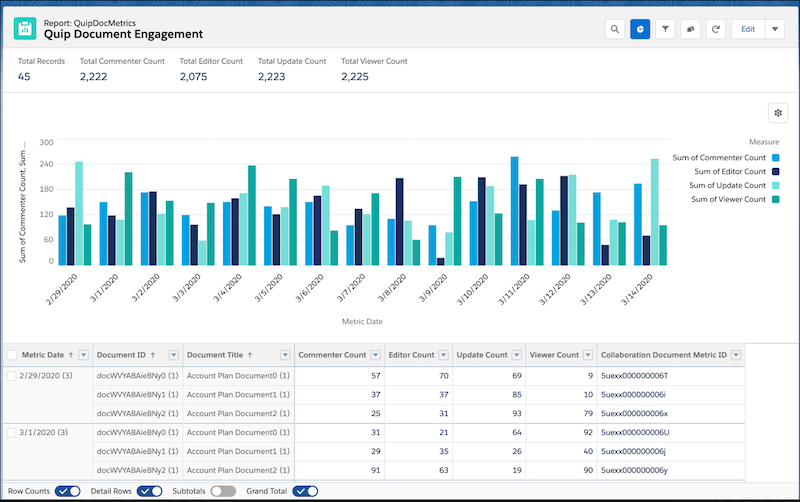The width and height of the screenshot is (800, 502).
Task: Click Sum of Viewer Count legend swatch
Action: tap(776, 199)
